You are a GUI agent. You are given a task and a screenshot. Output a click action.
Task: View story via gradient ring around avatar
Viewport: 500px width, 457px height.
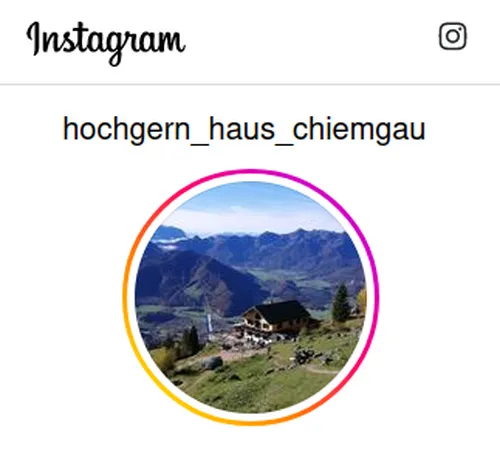(251, 297)
